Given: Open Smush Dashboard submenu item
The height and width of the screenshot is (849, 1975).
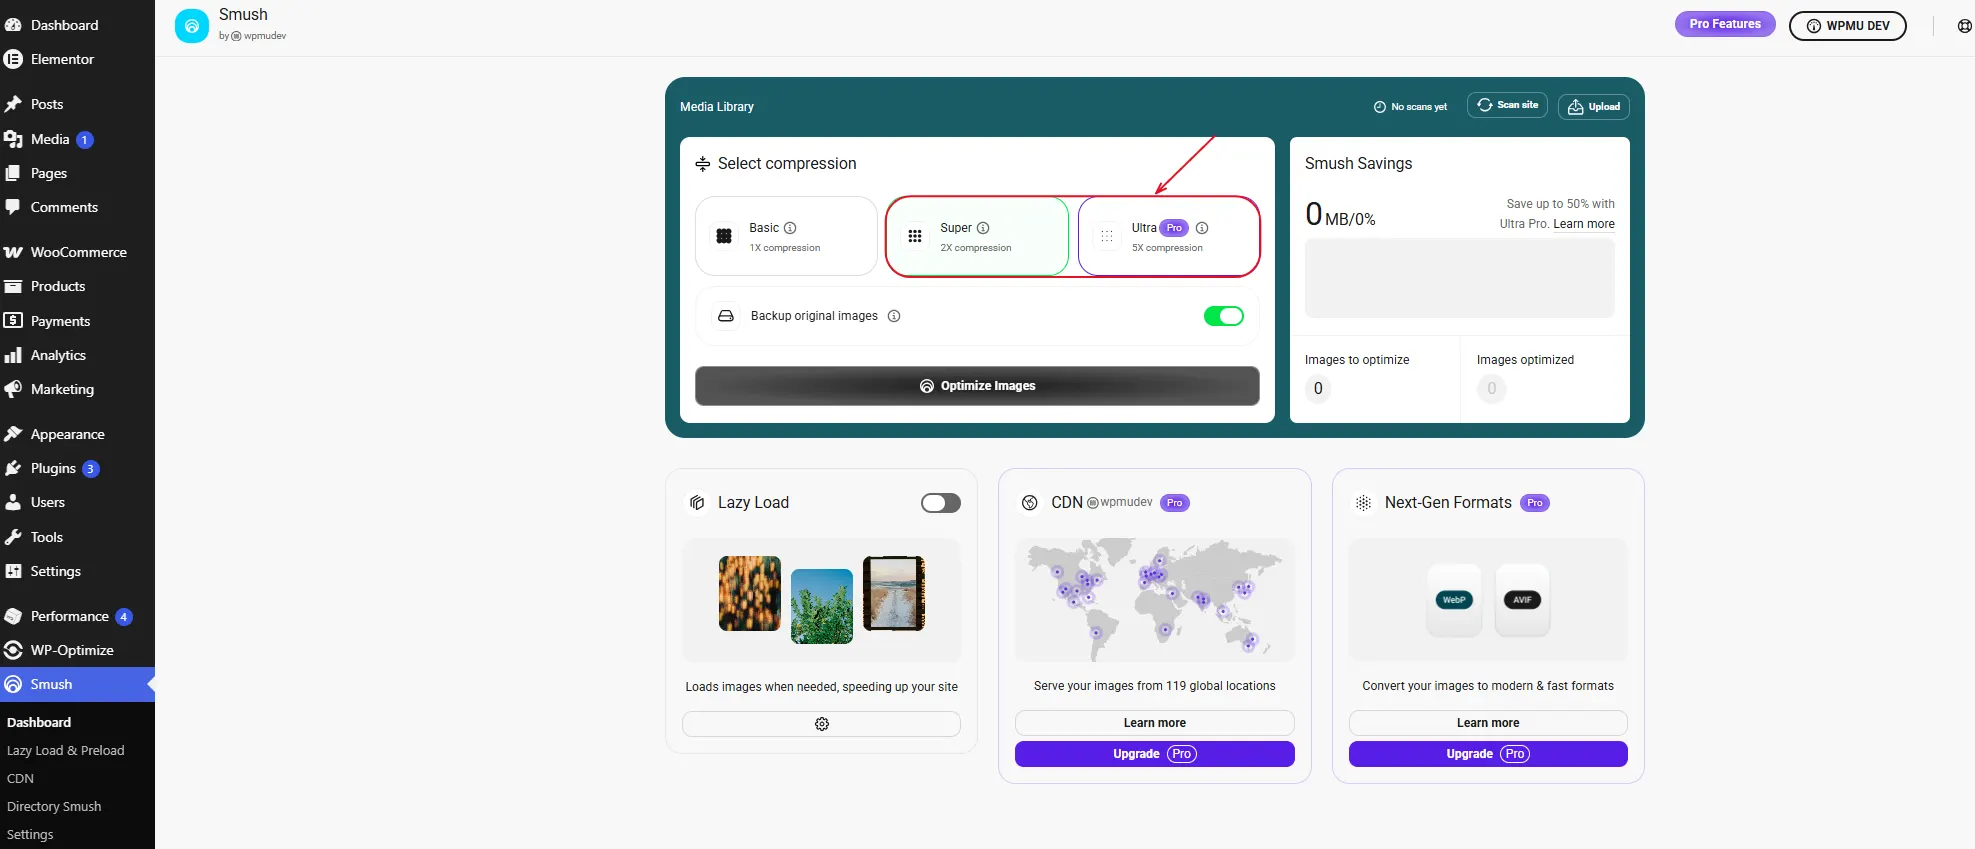Looking at the screenshot, I should pos(39,722).
